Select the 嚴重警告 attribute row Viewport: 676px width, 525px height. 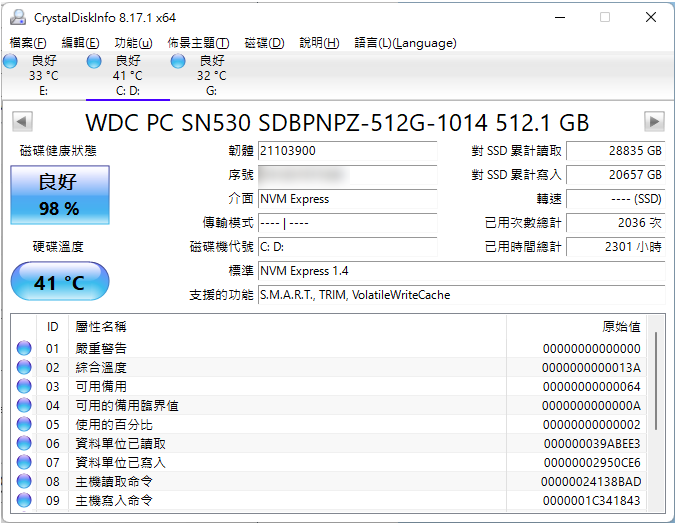329,348
